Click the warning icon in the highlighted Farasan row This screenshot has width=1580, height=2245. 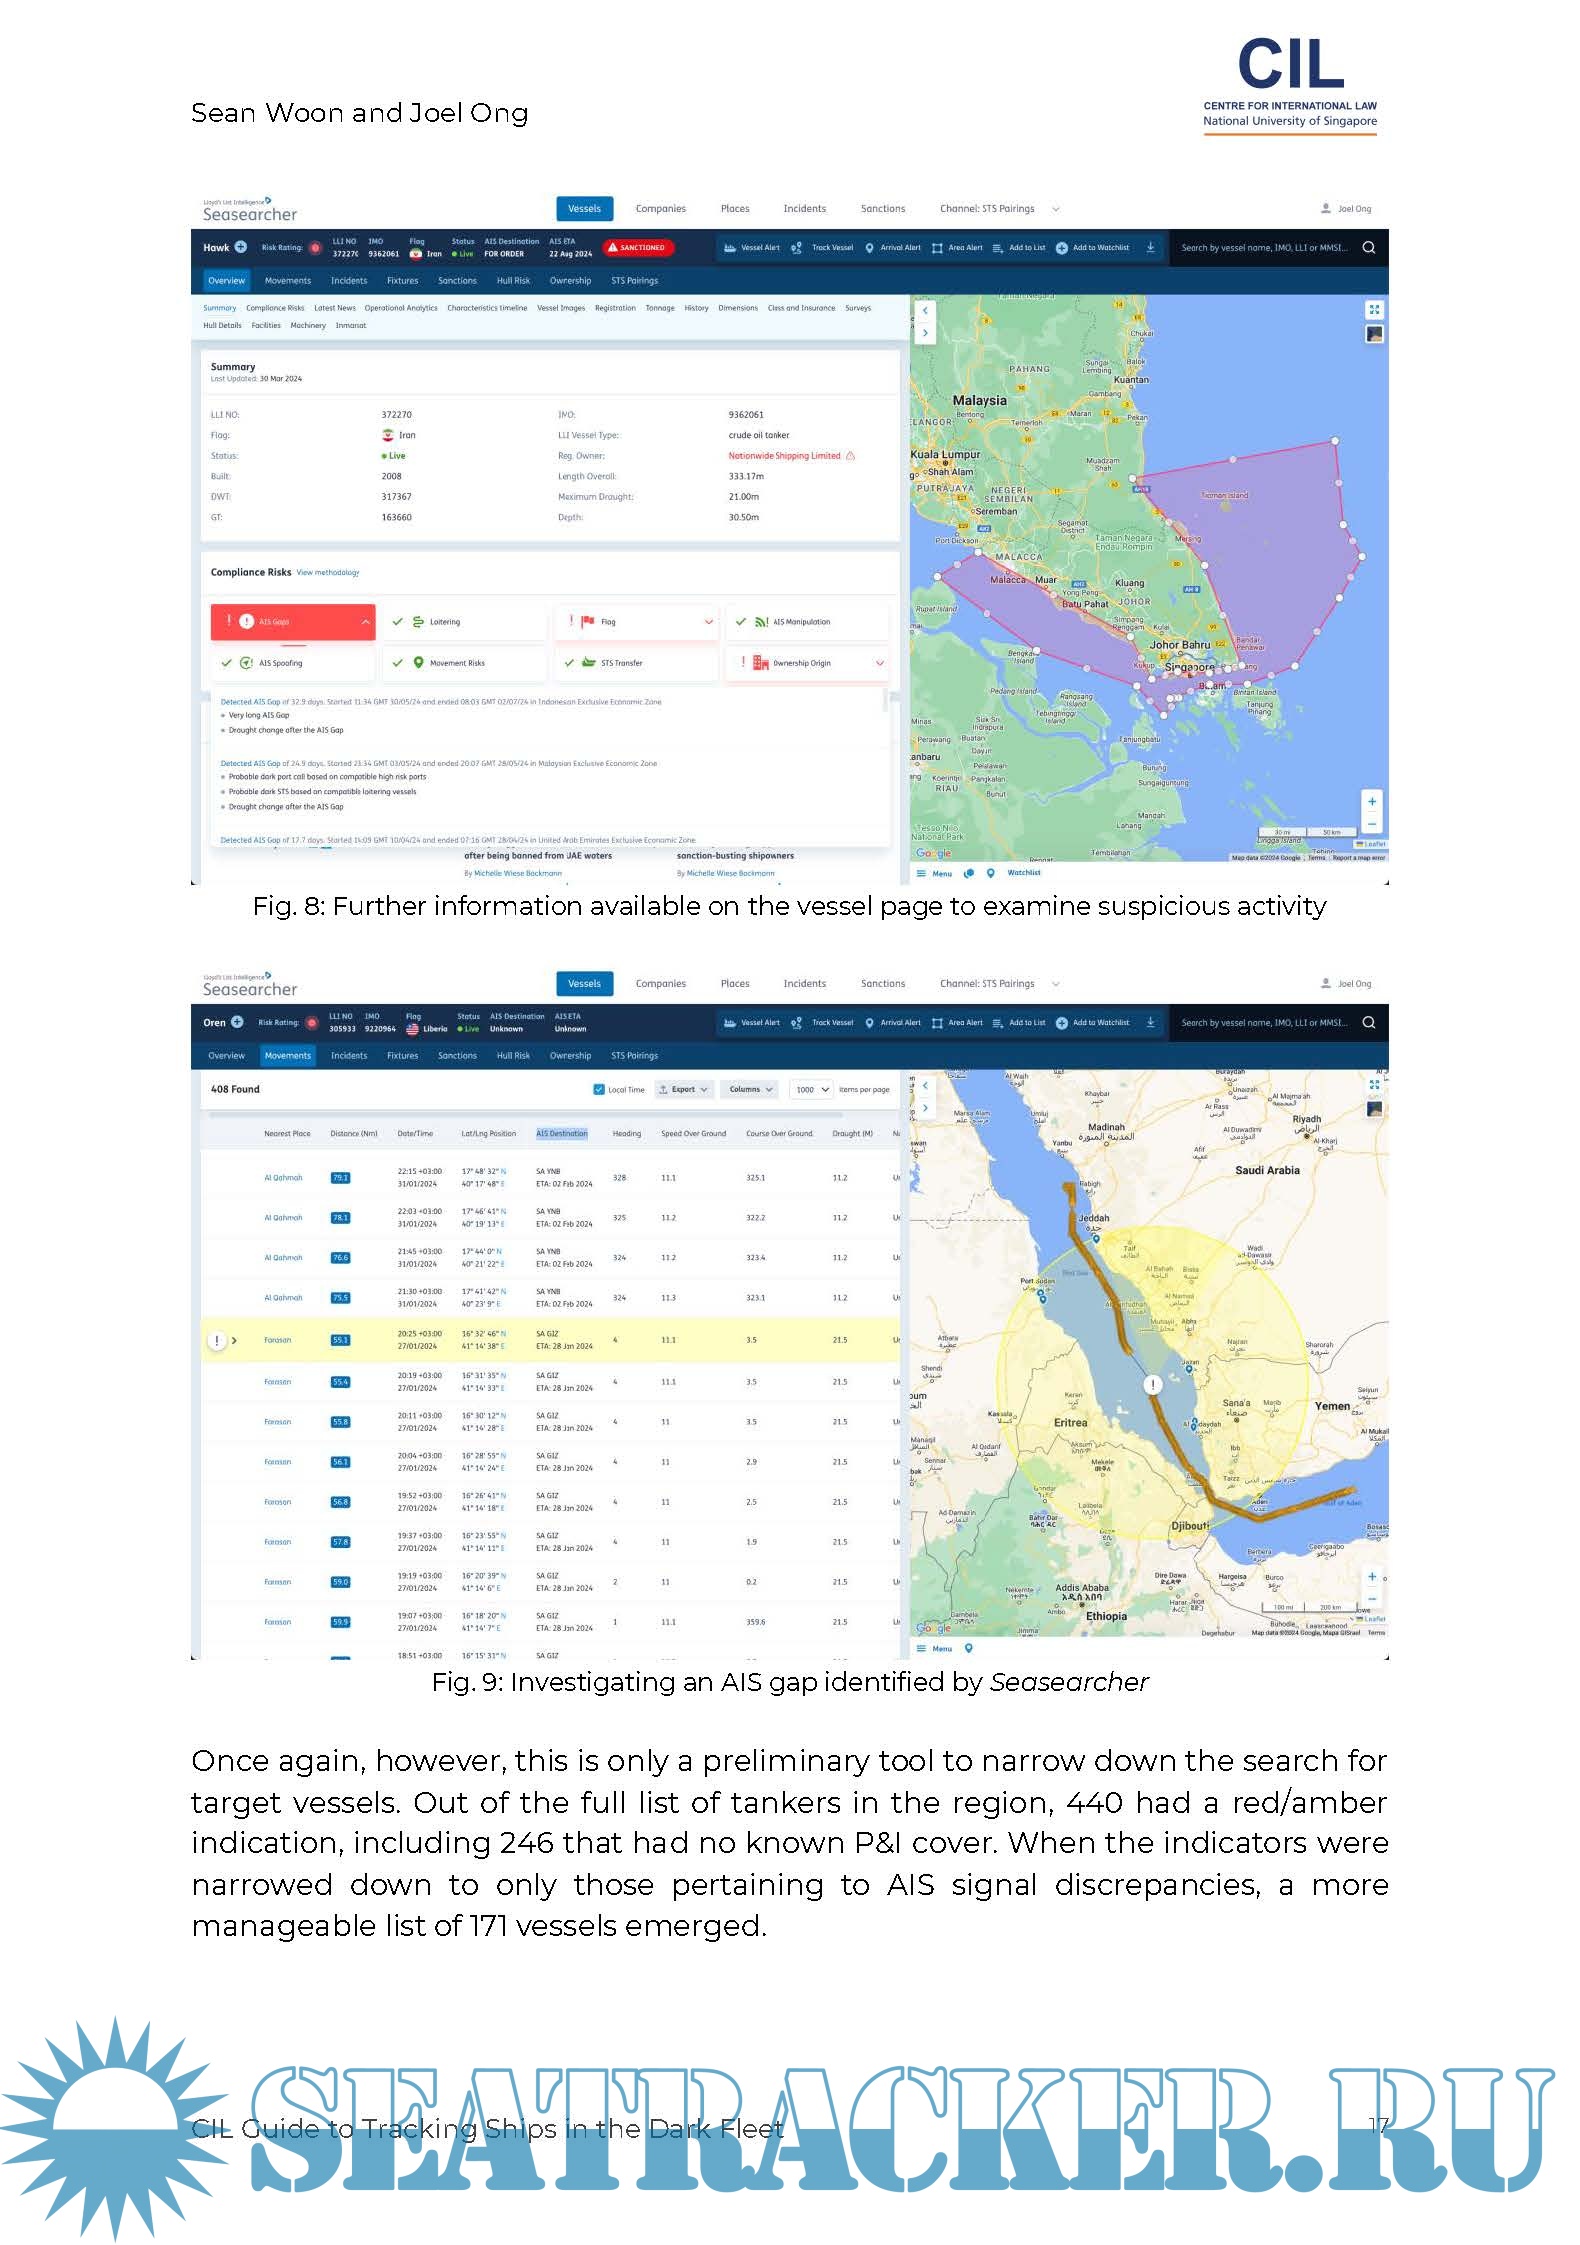pos(217,1340)
